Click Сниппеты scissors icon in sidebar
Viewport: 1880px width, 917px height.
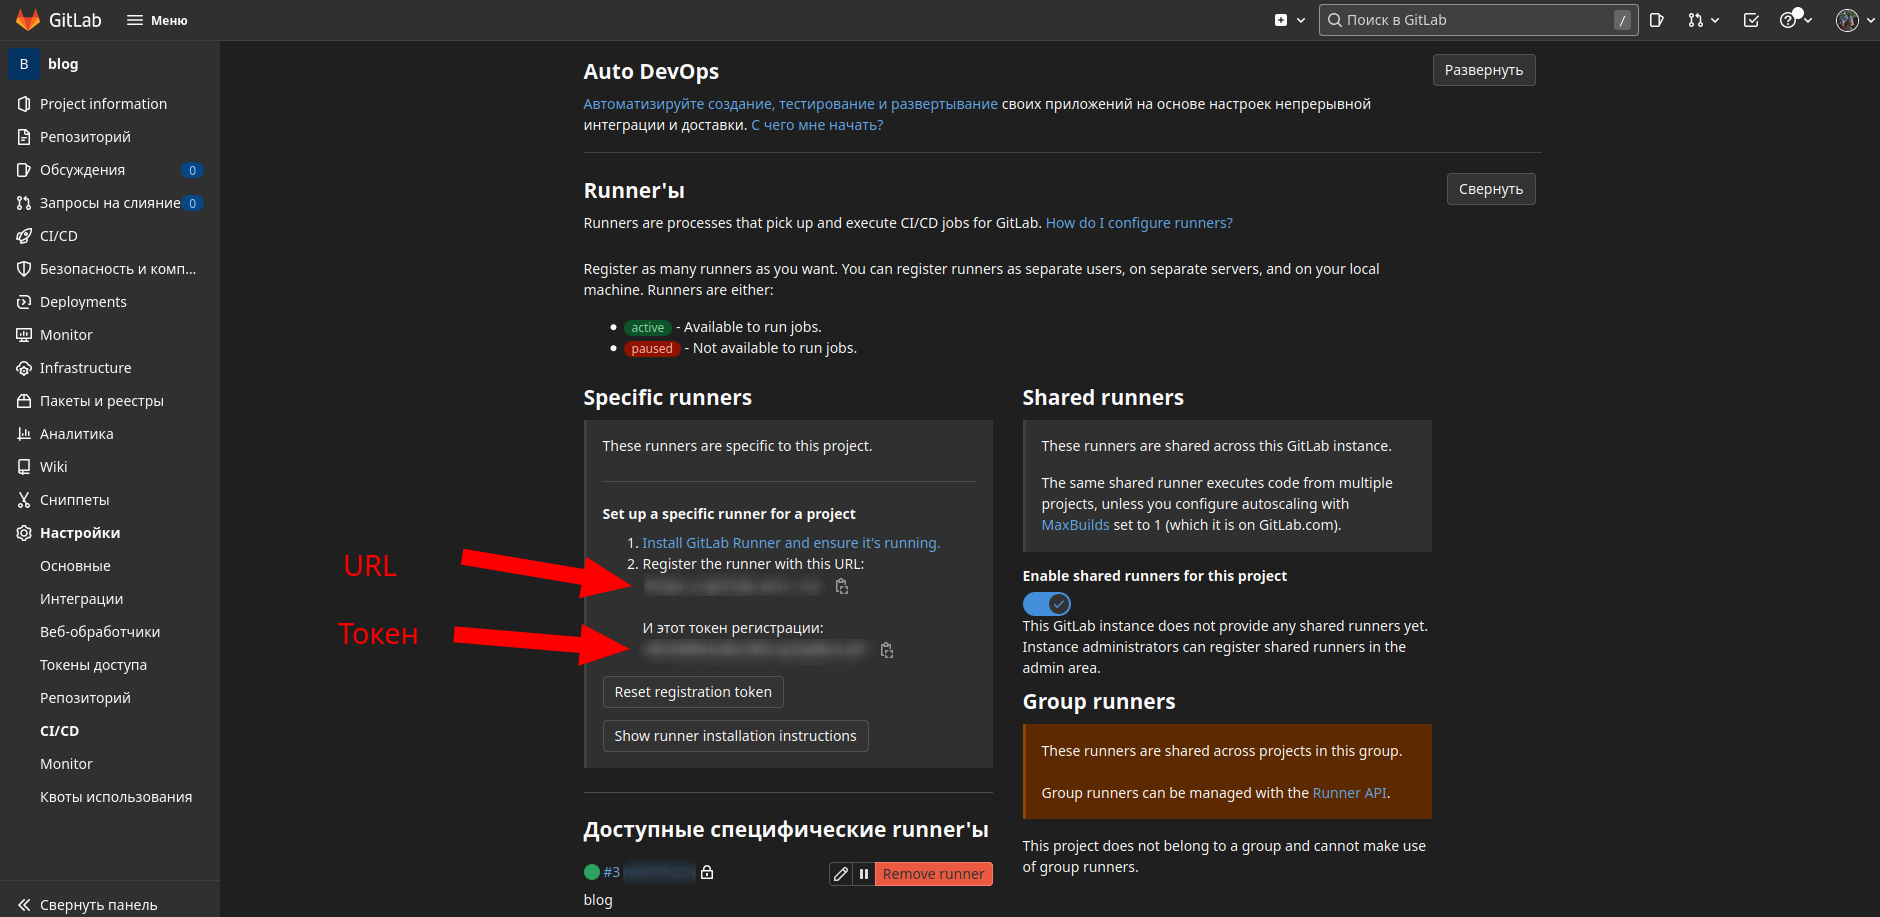(24, 500)
